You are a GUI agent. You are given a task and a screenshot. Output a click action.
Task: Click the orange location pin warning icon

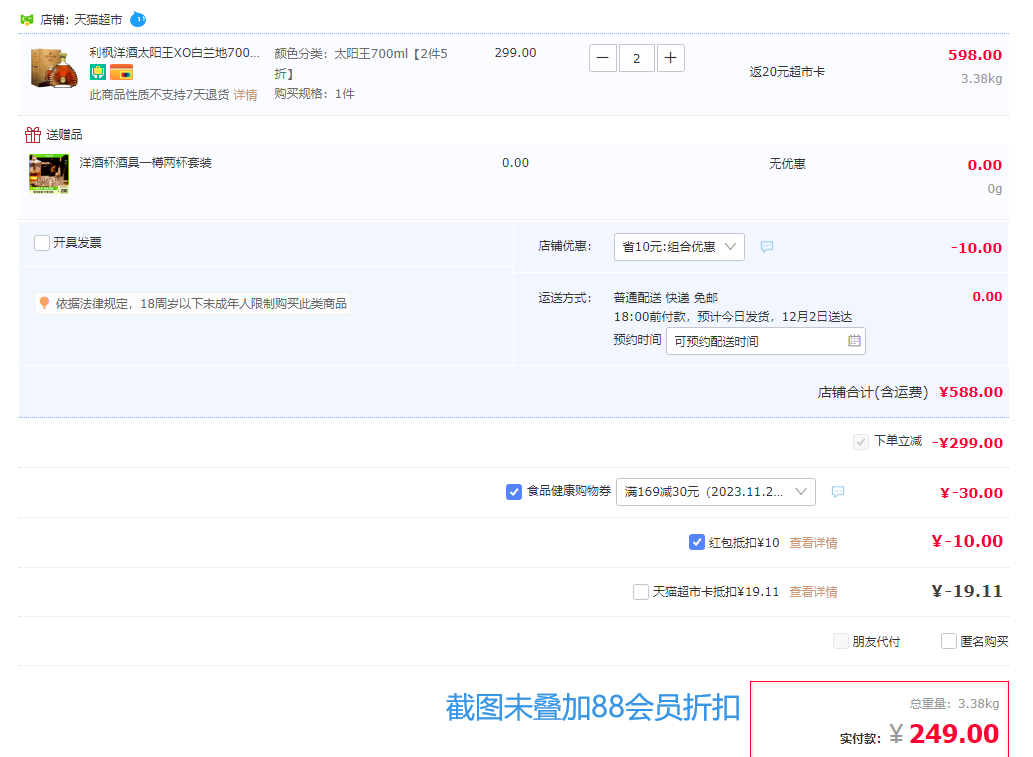tap(44, 303)
